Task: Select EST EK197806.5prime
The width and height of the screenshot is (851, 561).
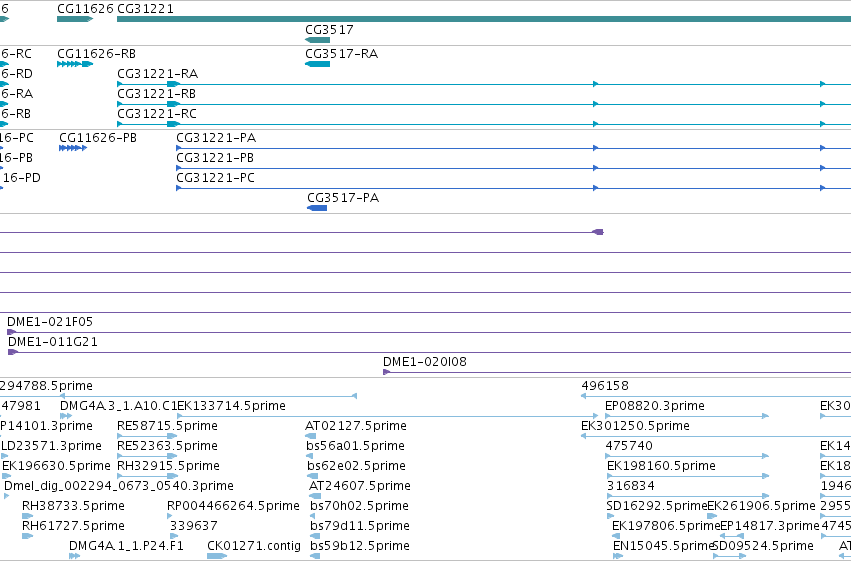Action: (x=666, y=526)
